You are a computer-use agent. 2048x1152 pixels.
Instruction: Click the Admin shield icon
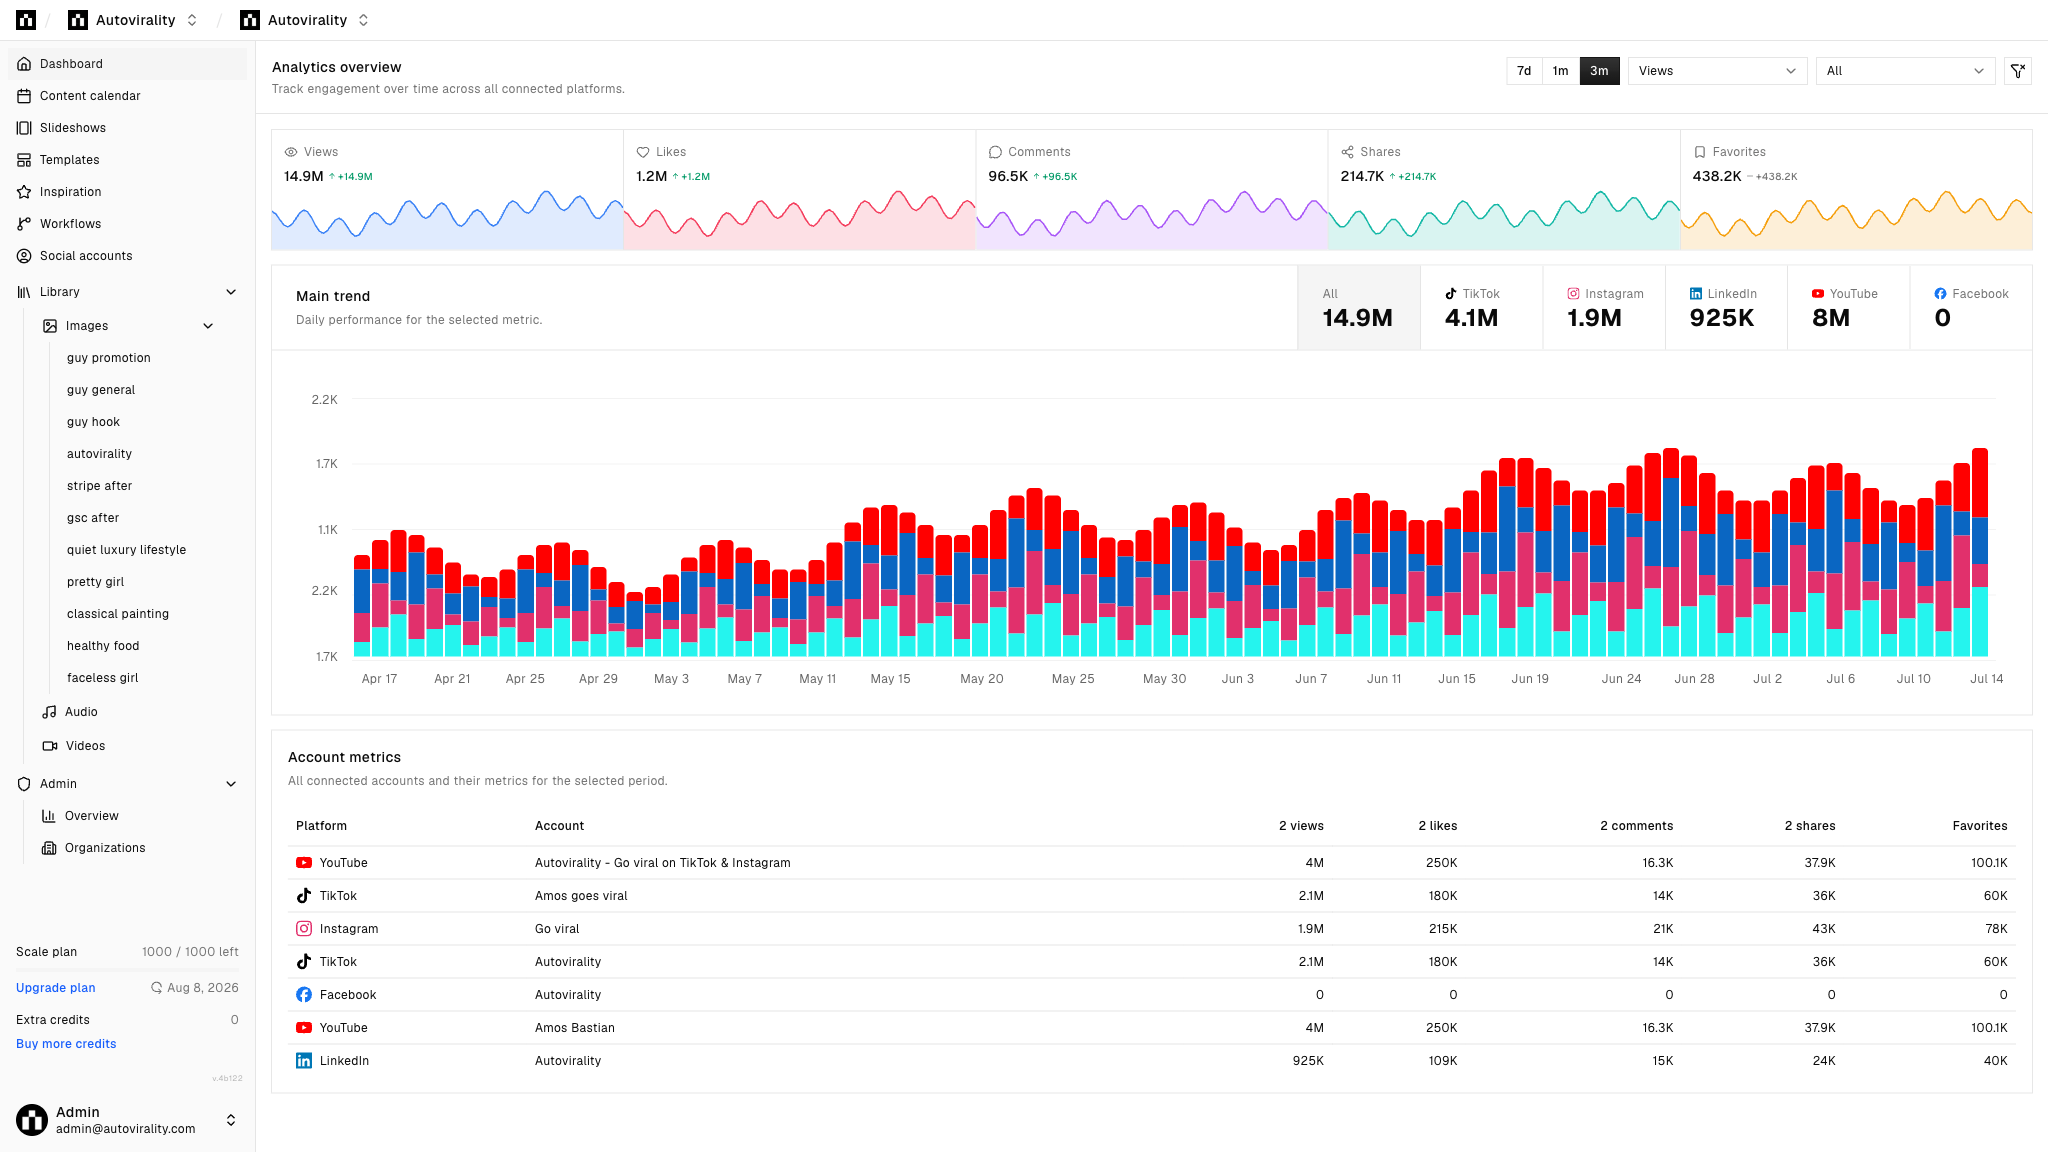[x=24, y=784]
